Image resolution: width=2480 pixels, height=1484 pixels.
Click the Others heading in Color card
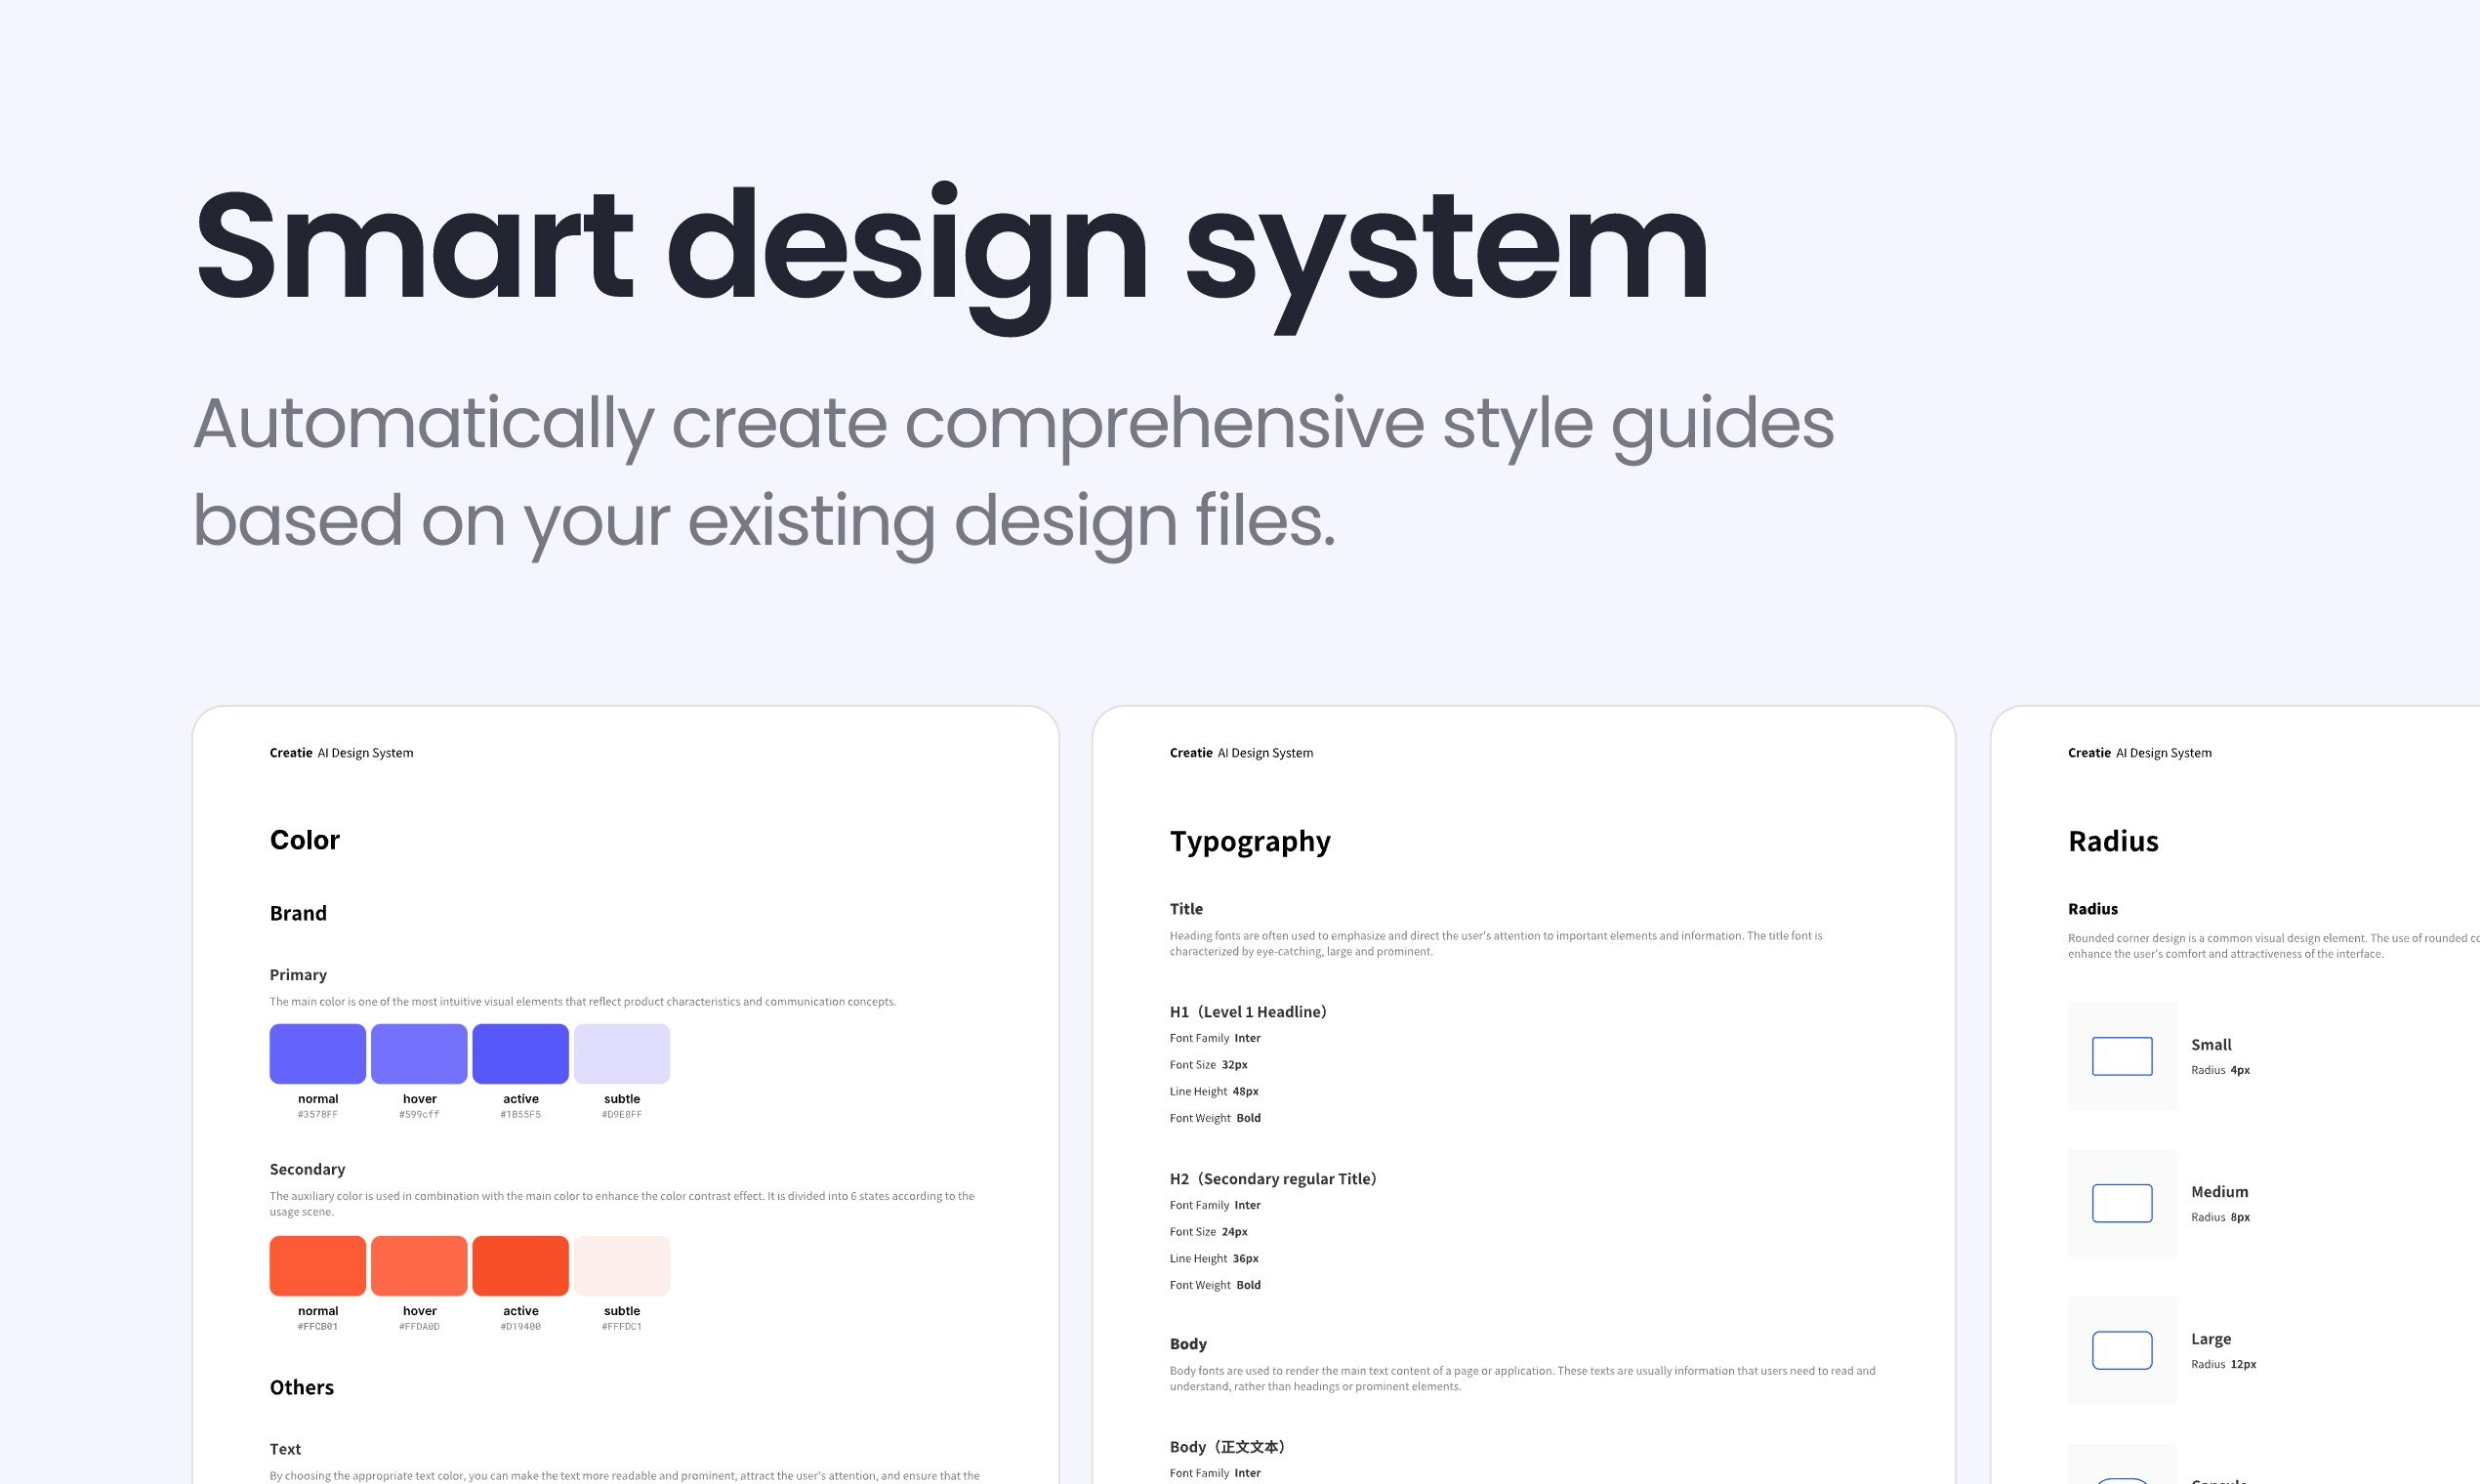[301, 1387]
